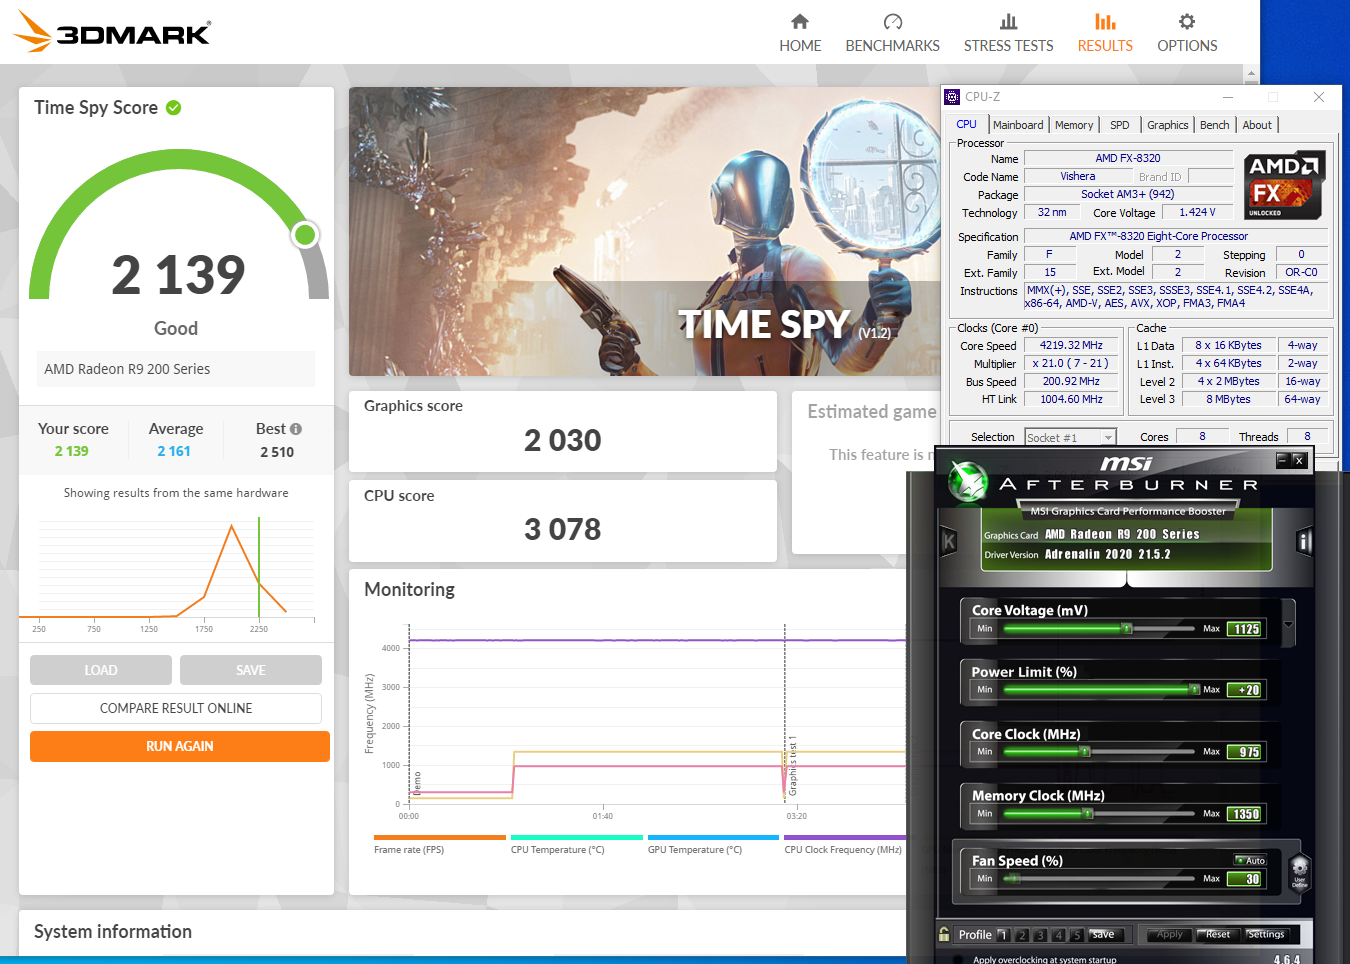Open the Graphics tab in CPU-Z
The width and height of the screenshot is (1350, 964).
tap(1167, 125)
